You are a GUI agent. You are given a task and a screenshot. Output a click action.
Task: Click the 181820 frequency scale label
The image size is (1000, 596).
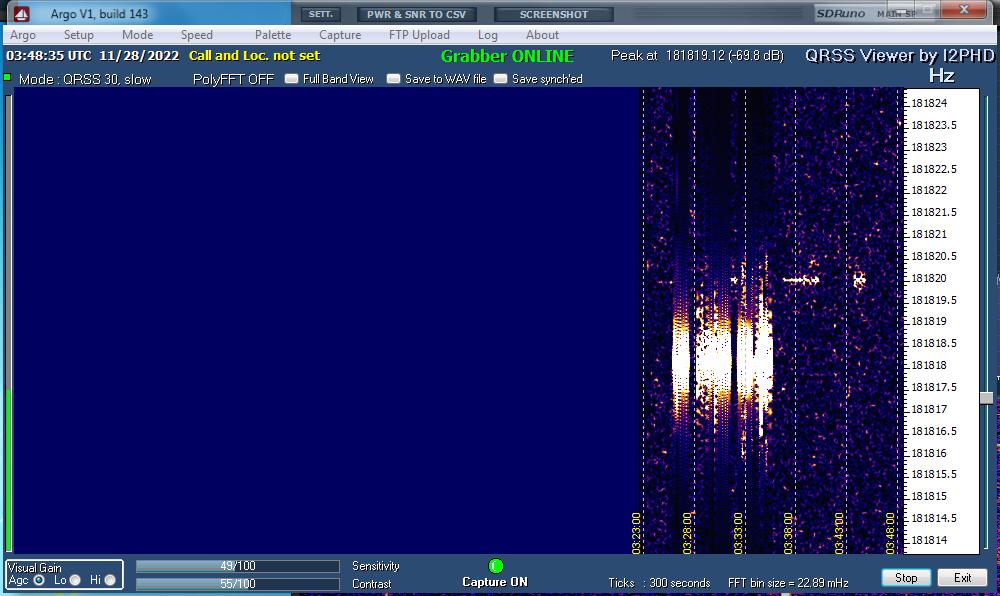pos(929,278)
